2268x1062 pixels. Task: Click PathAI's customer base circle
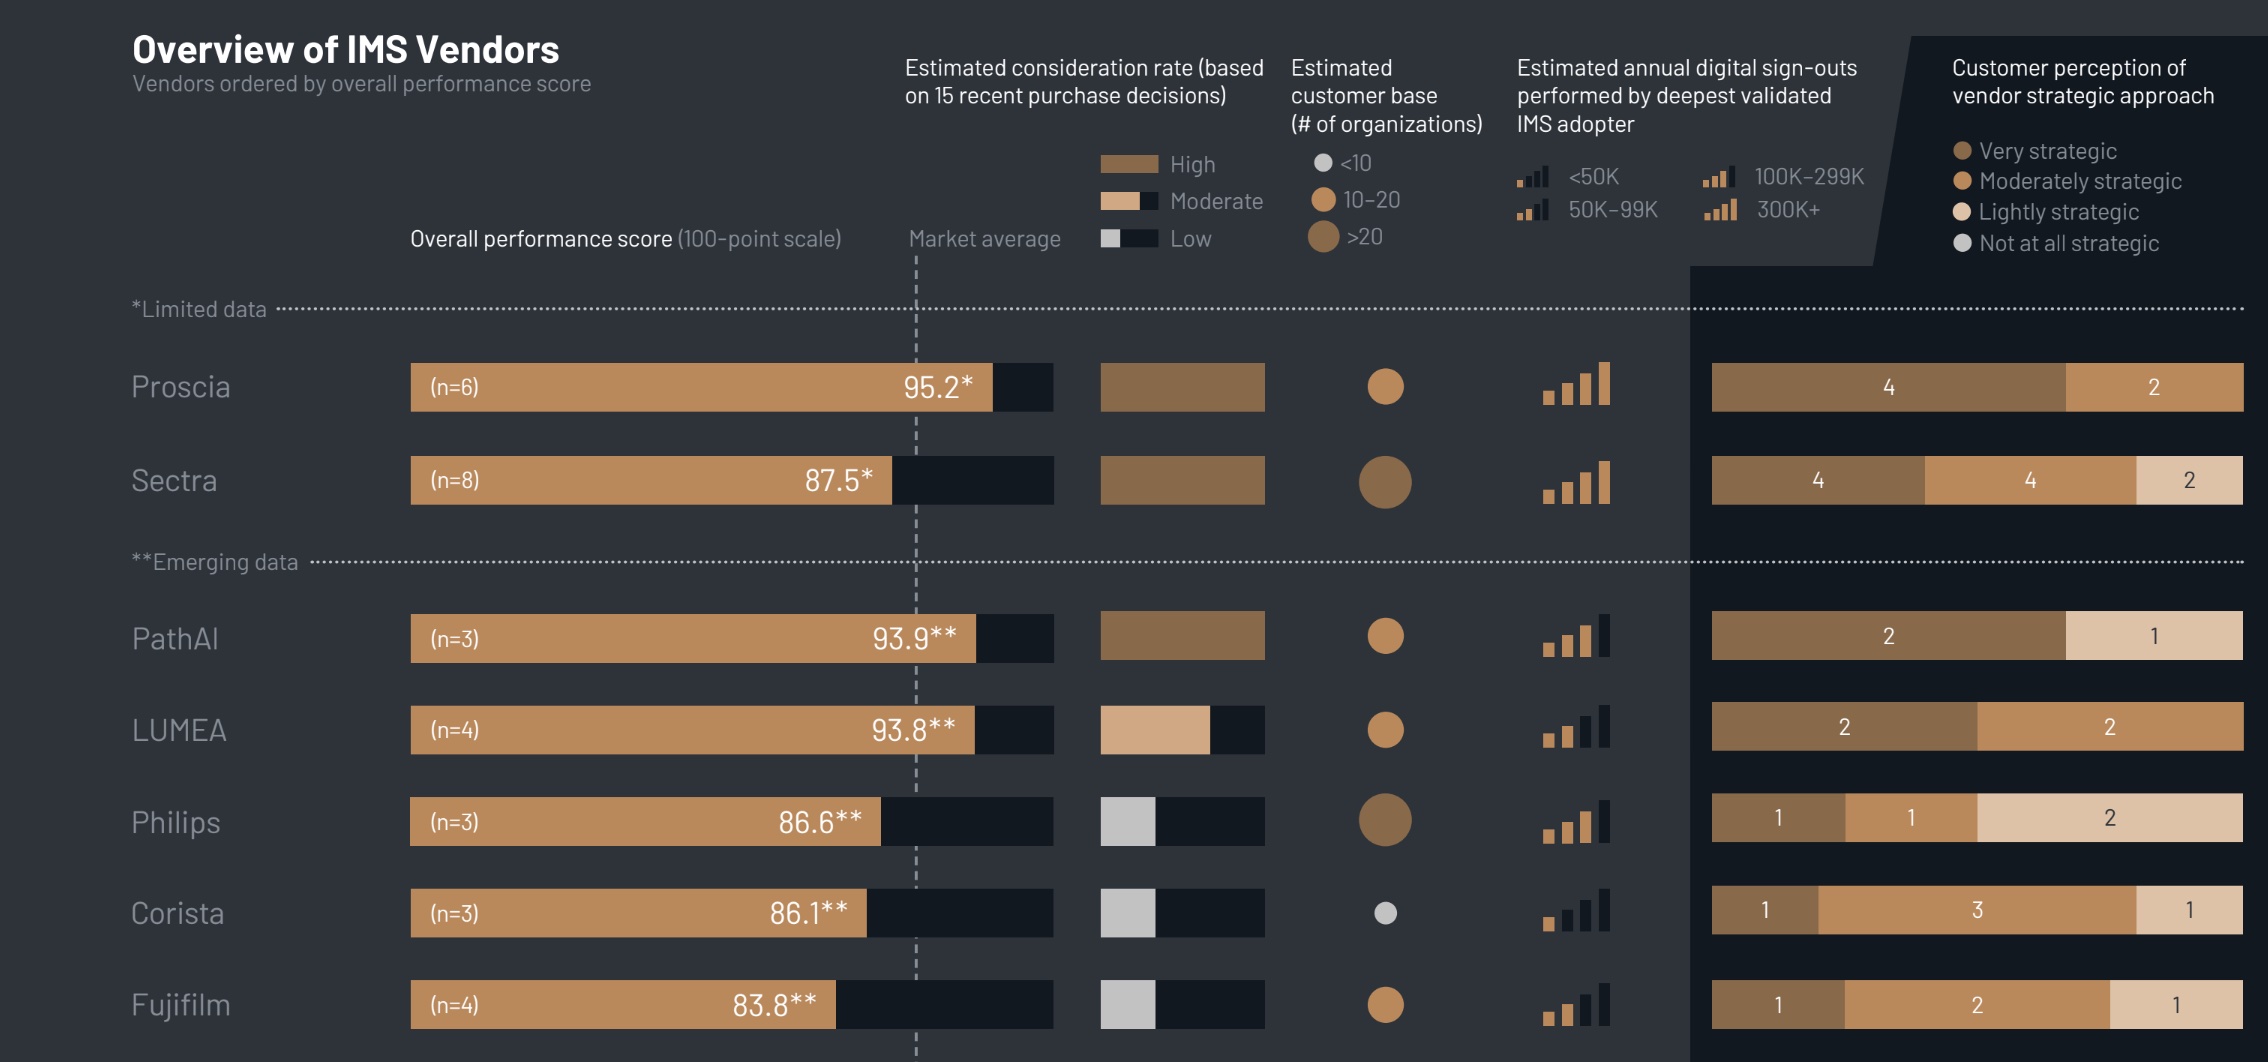[x=1385, y=636]
